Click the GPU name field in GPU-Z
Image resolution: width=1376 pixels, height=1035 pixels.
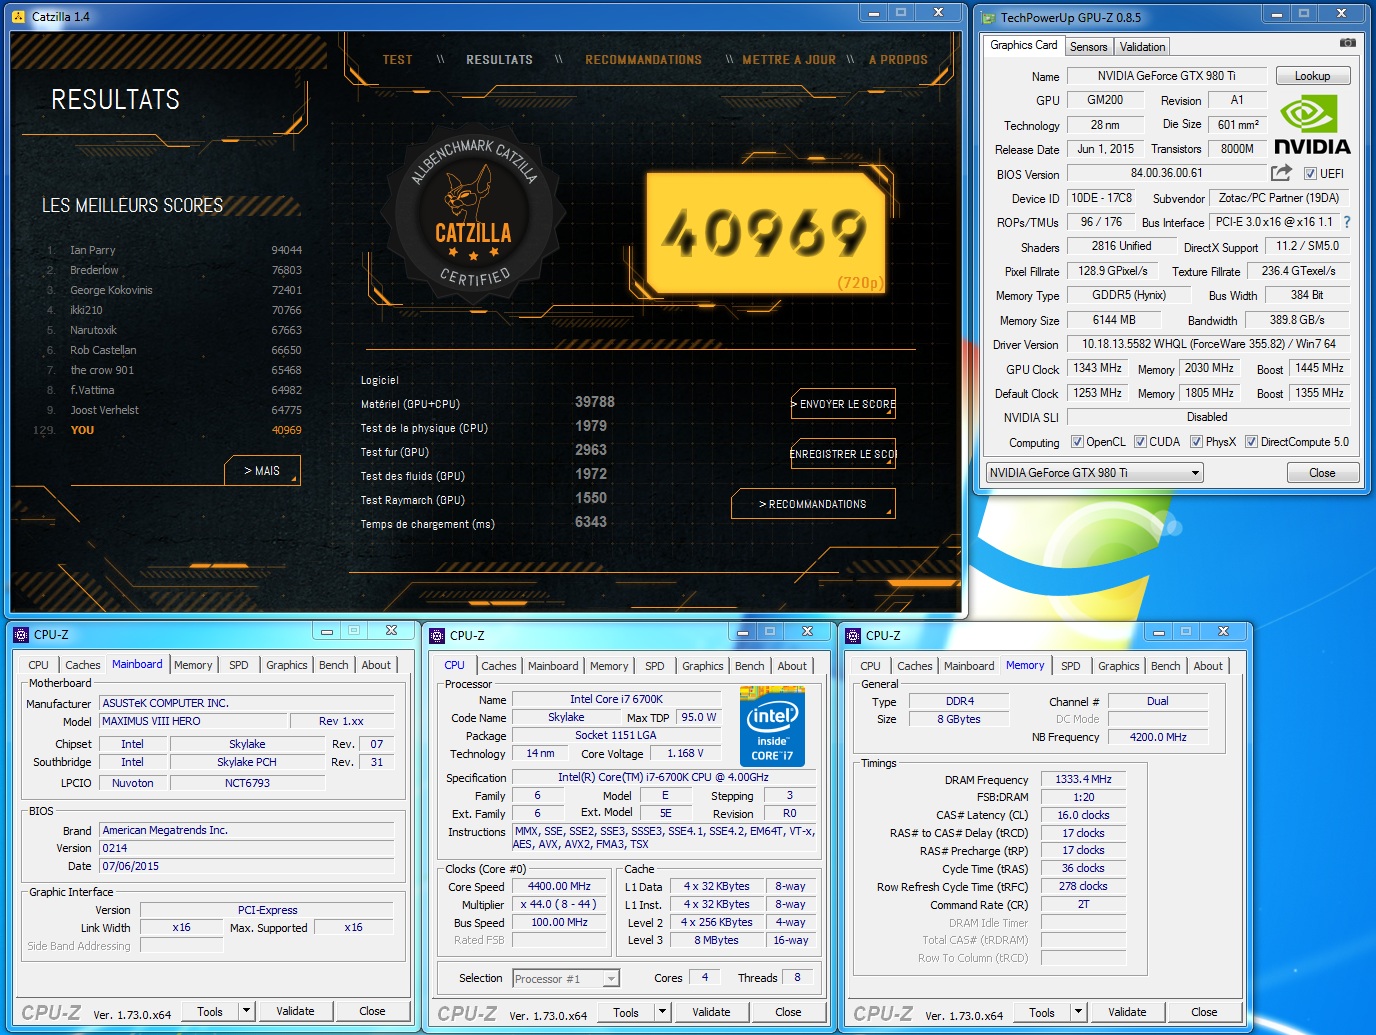(1166, 76)
